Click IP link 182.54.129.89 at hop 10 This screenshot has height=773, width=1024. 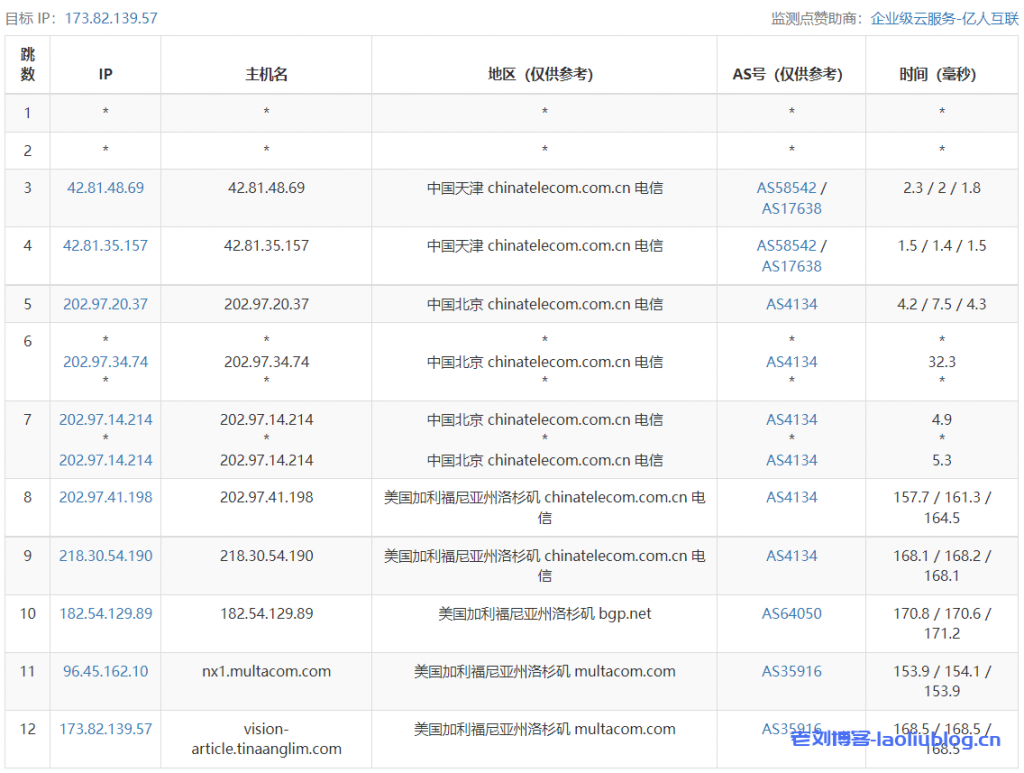(104, 613)
